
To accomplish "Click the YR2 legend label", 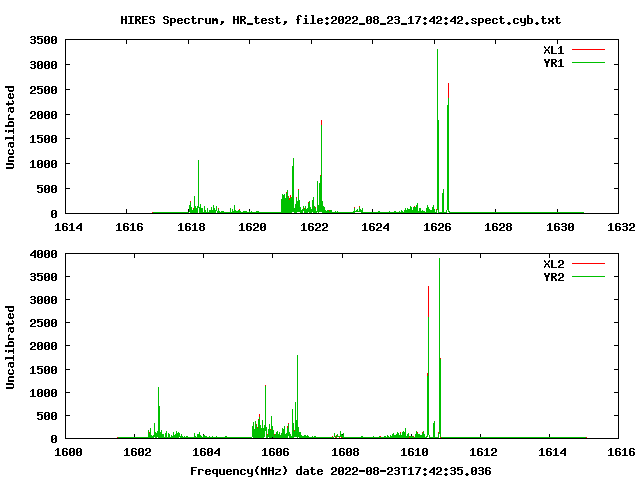I will (553, 277).
